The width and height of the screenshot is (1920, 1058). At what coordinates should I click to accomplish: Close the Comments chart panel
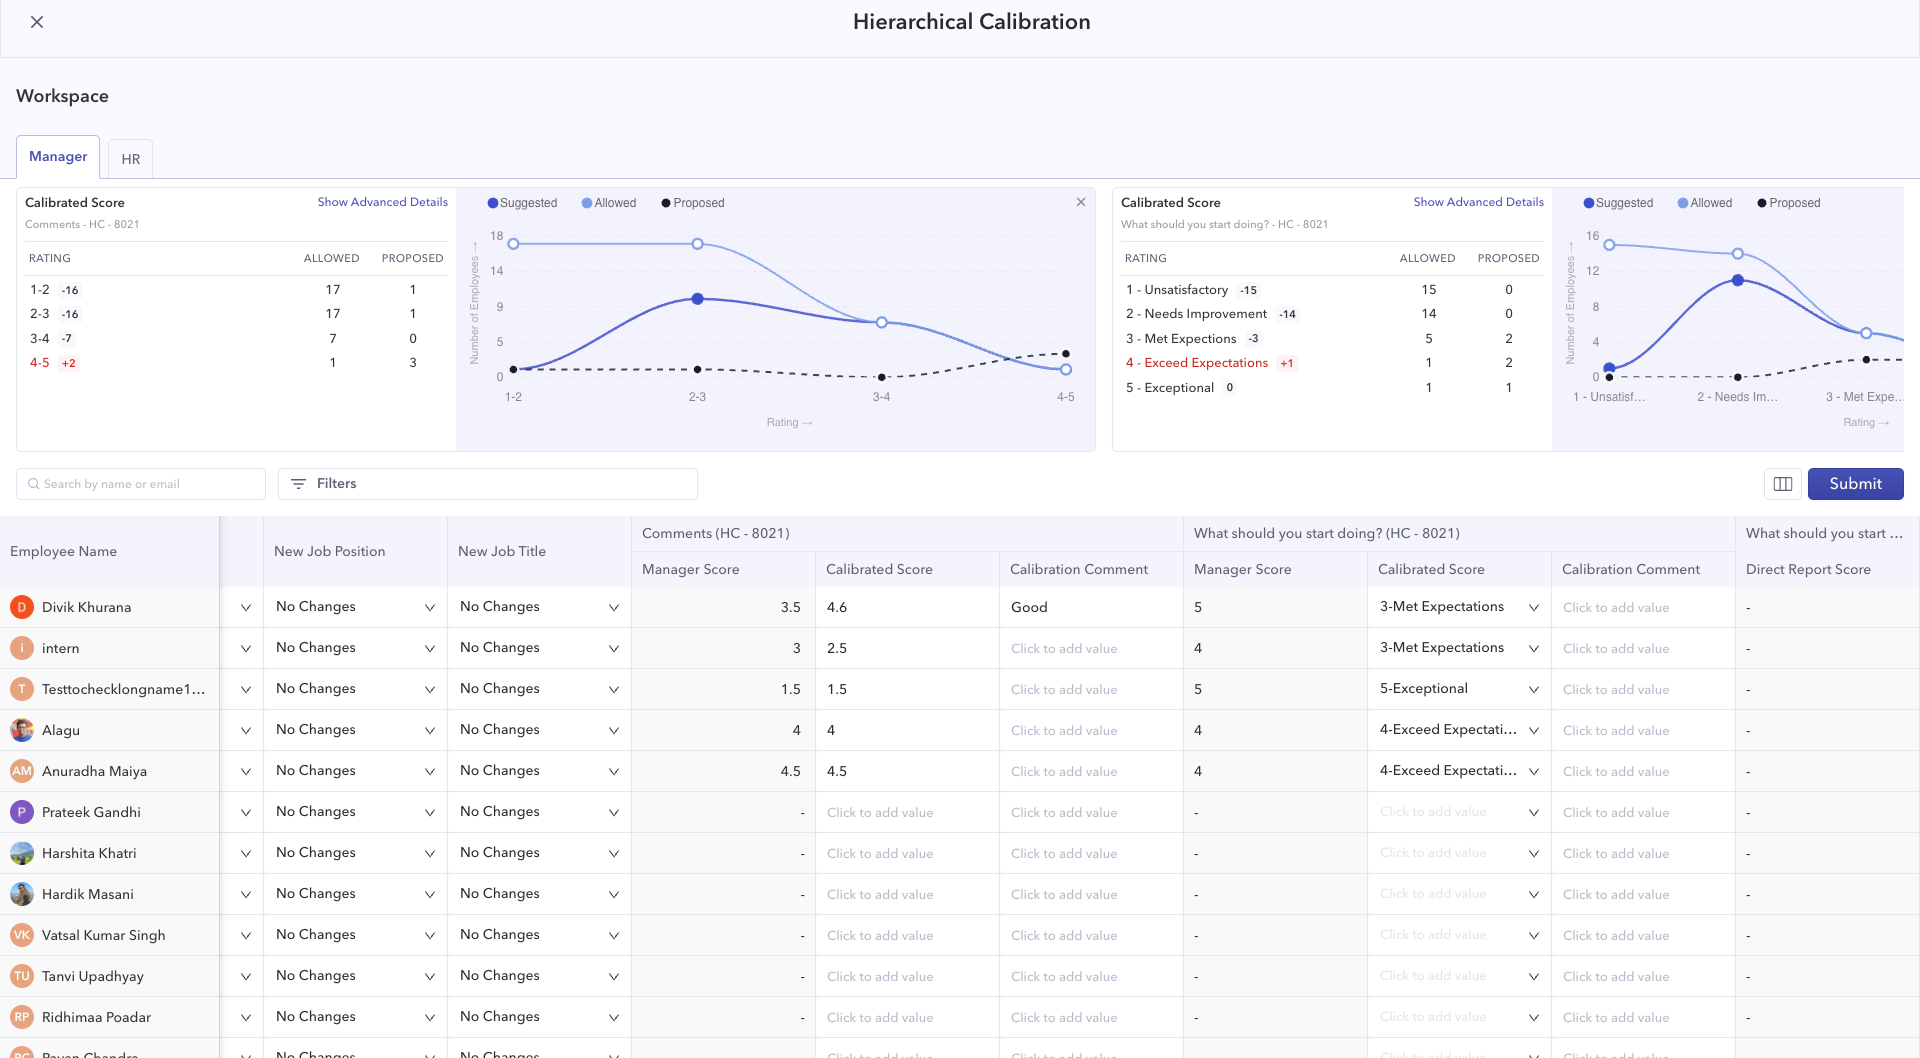click(1081, 202)
